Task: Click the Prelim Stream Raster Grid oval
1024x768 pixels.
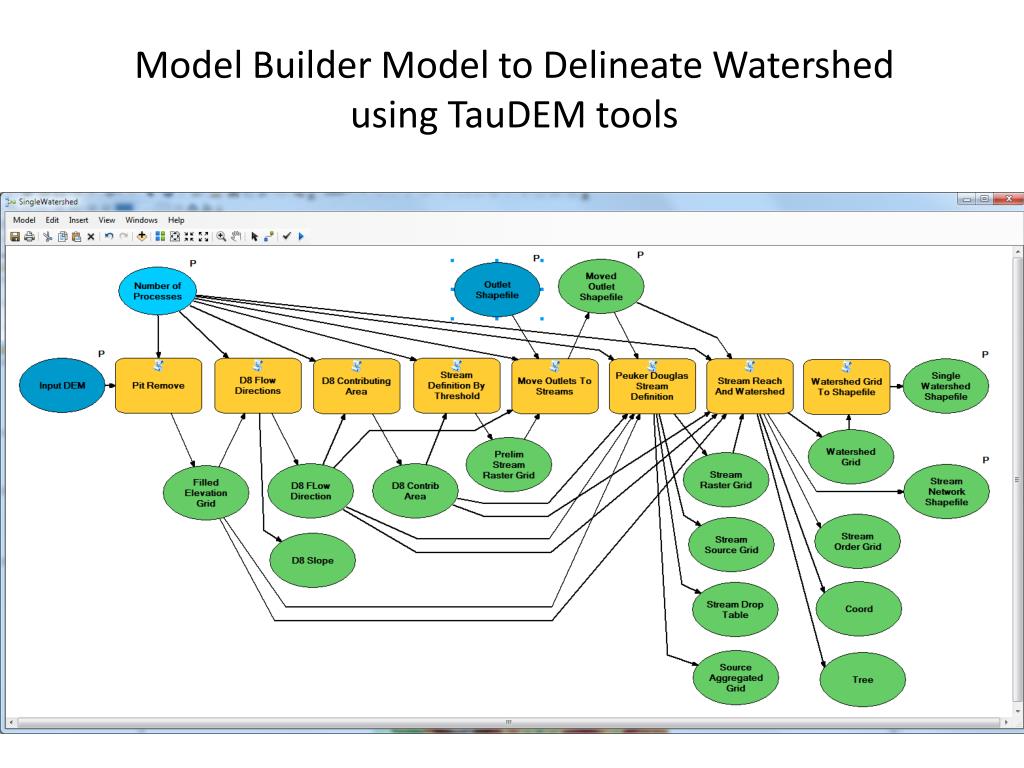Action: (x=509, y=465)
